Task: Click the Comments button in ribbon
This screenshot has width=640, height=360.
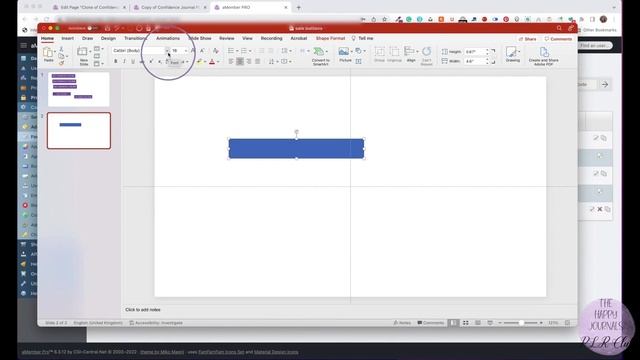Action: pos(558,39)
